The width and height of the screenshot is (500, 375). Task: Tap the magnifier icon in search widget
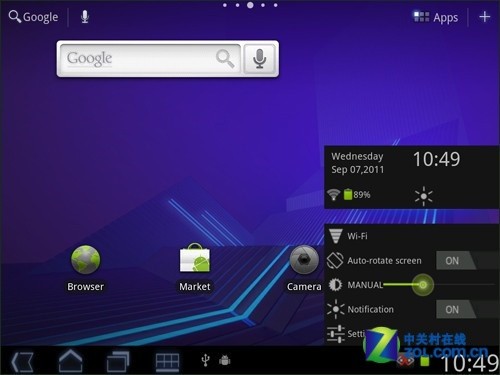coord(225,59)
